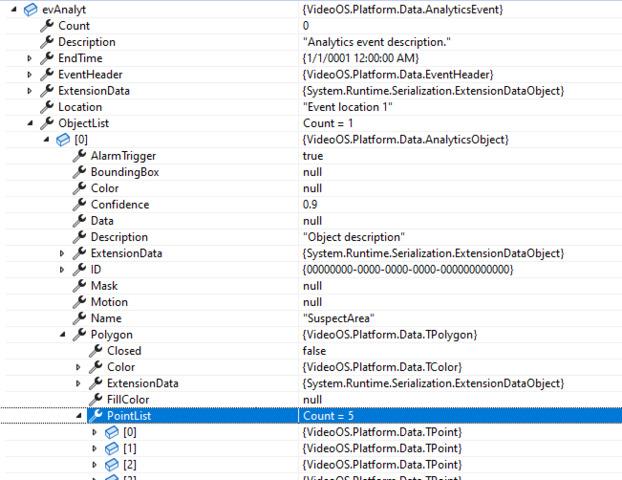Image resolution: width=622 pixels, height=480 pixels.
Task: Collapse the Polygon property node
Action: [x=62, y=335]
